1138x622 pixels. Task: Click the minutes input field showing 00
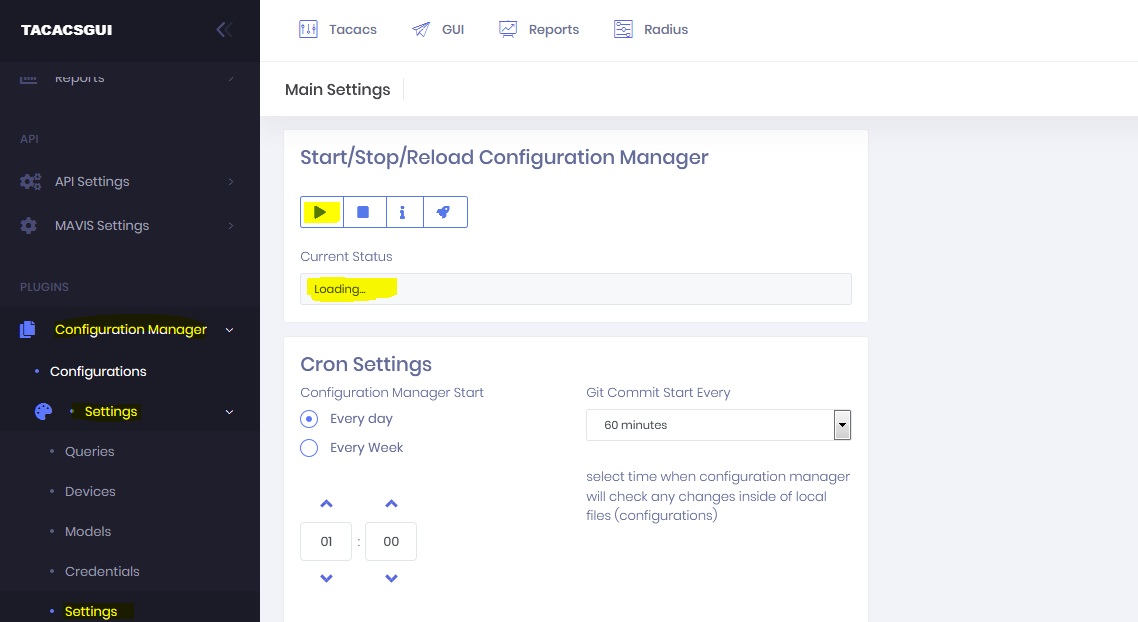click(391, 541)
